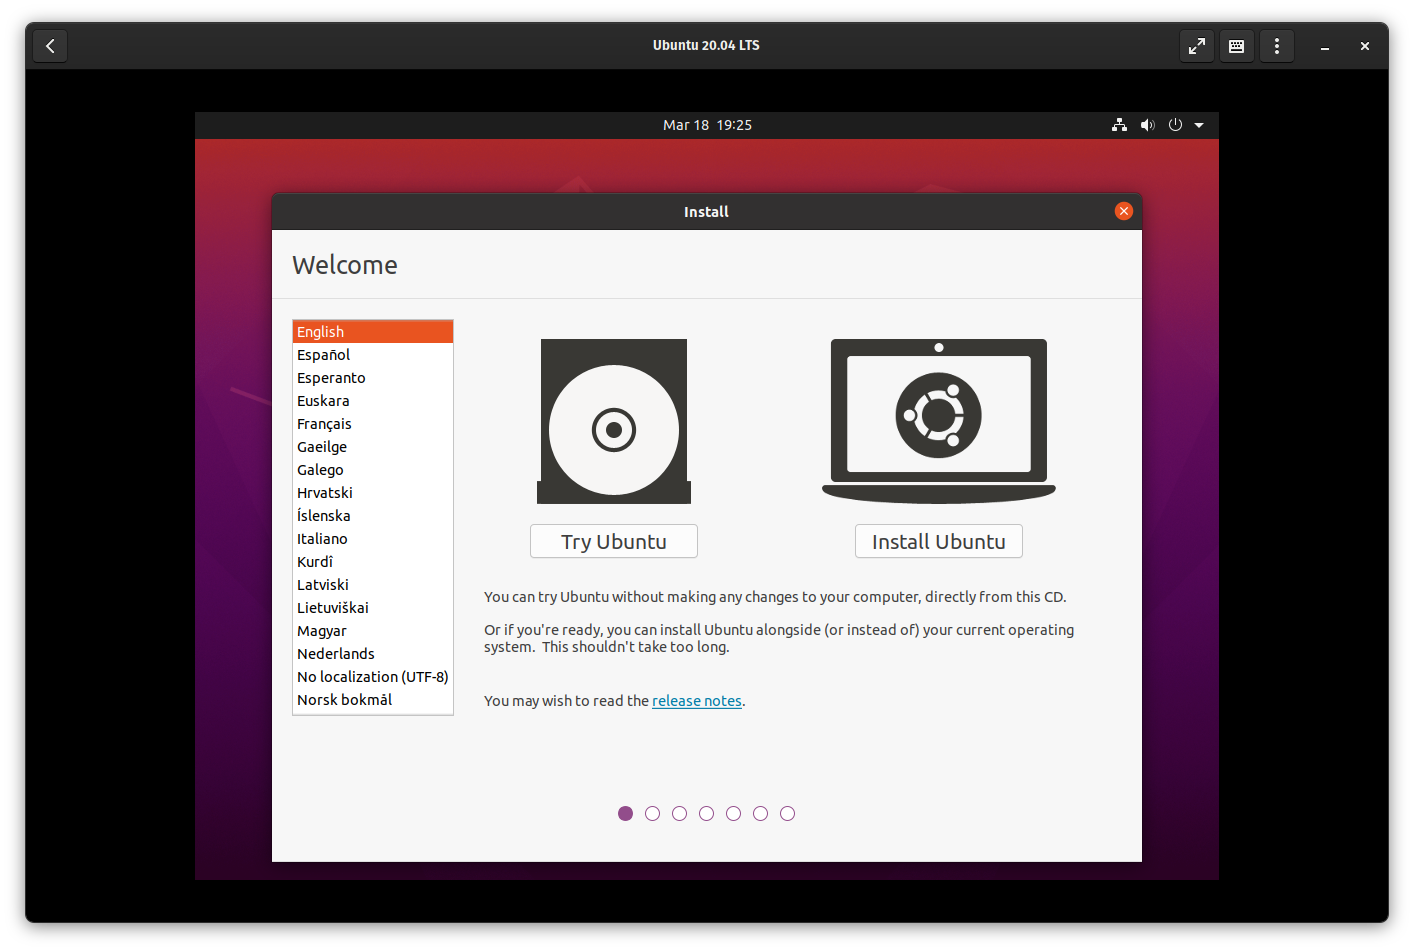Click the volume icon in the top panel

[1147, 125]
